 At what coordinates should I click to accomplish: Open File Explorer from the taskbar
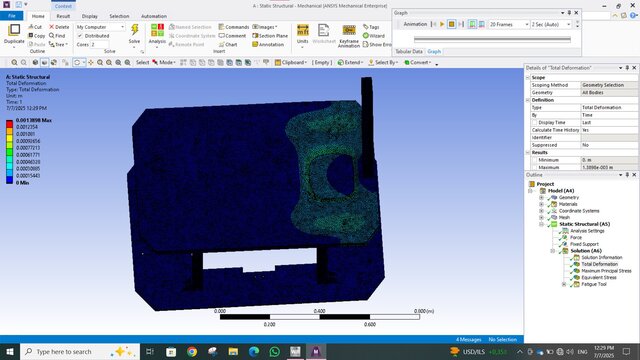coord(233,351)
